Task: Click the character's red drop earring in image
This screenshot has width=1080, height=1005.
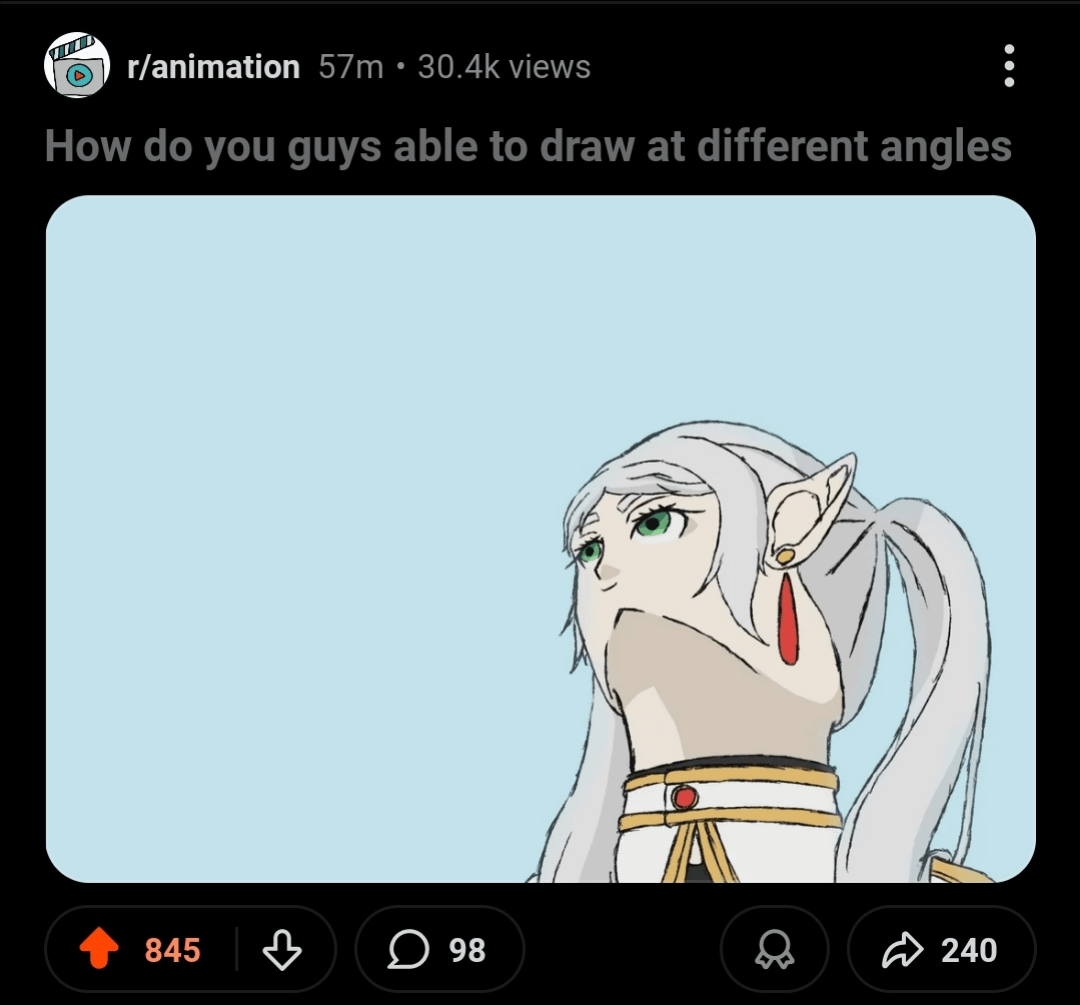Action: pos(787,619)
